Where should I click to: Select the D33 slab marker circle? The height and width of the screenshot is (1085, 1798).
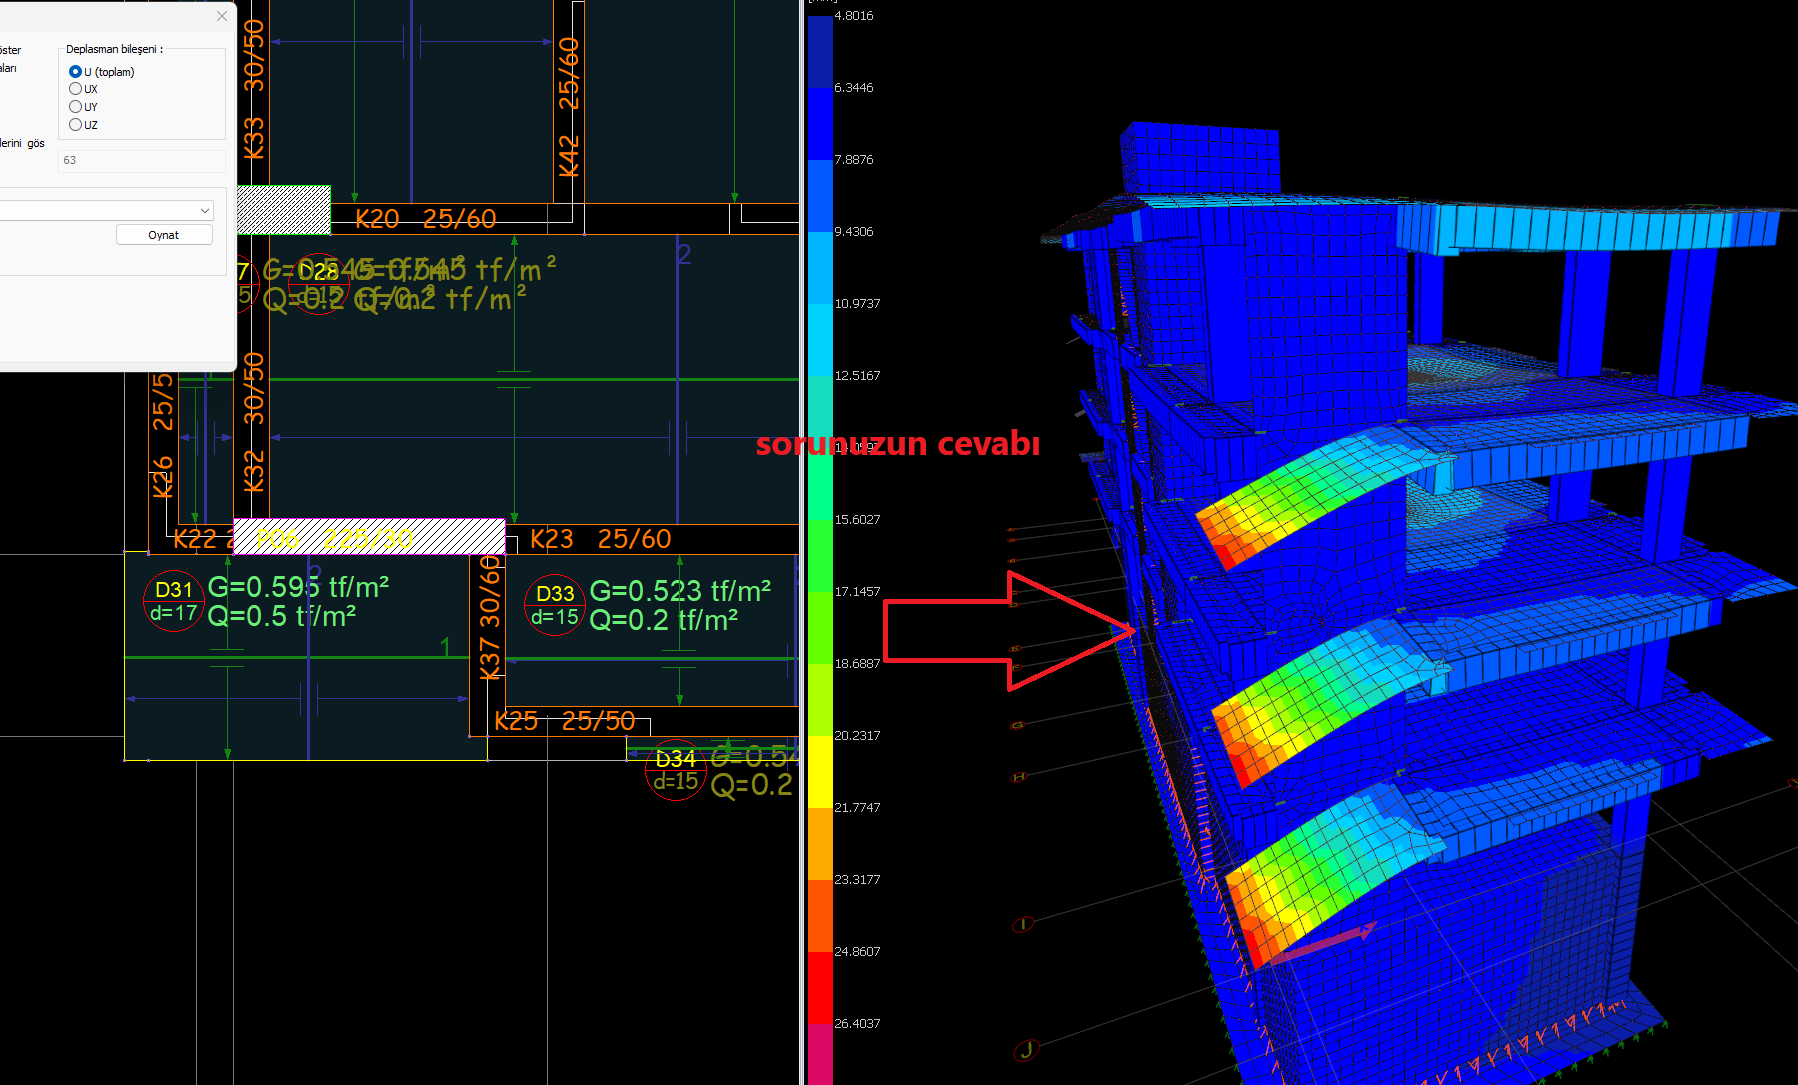555,605
